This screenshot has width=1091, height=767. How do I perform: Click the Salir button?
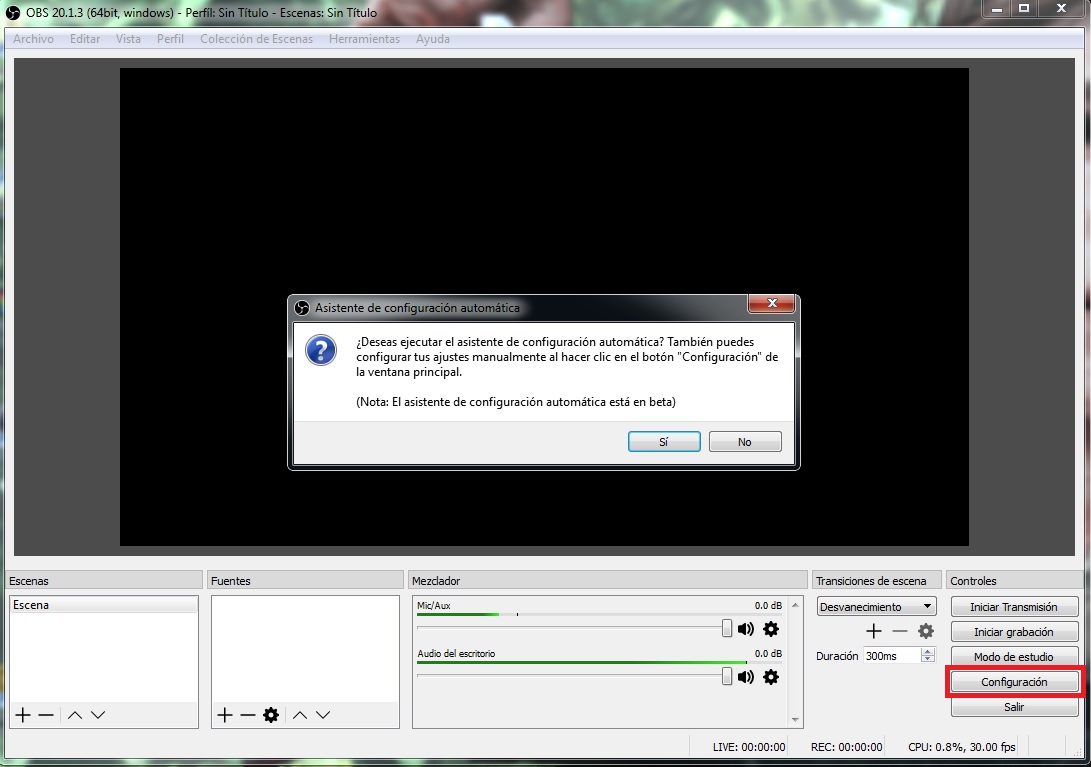1014,707
